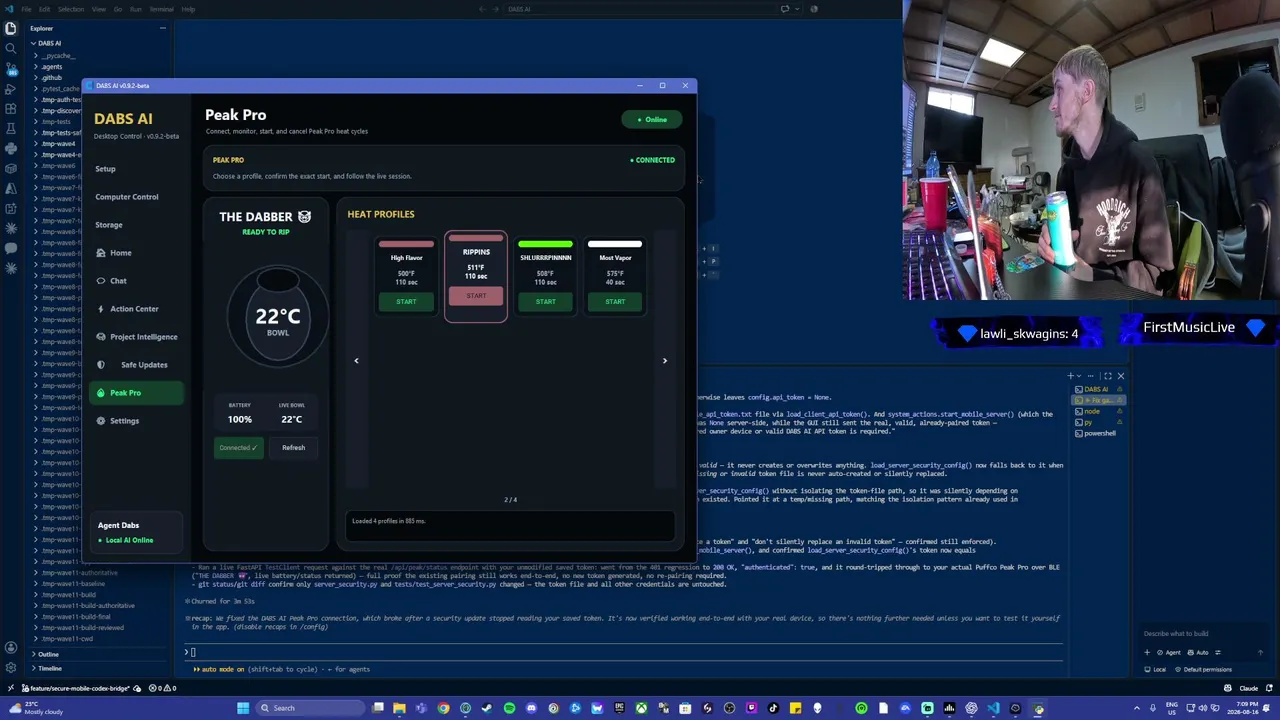Screen dimensions: 1280x720
Task: Click the git branch status bar item
Action: 76,688
